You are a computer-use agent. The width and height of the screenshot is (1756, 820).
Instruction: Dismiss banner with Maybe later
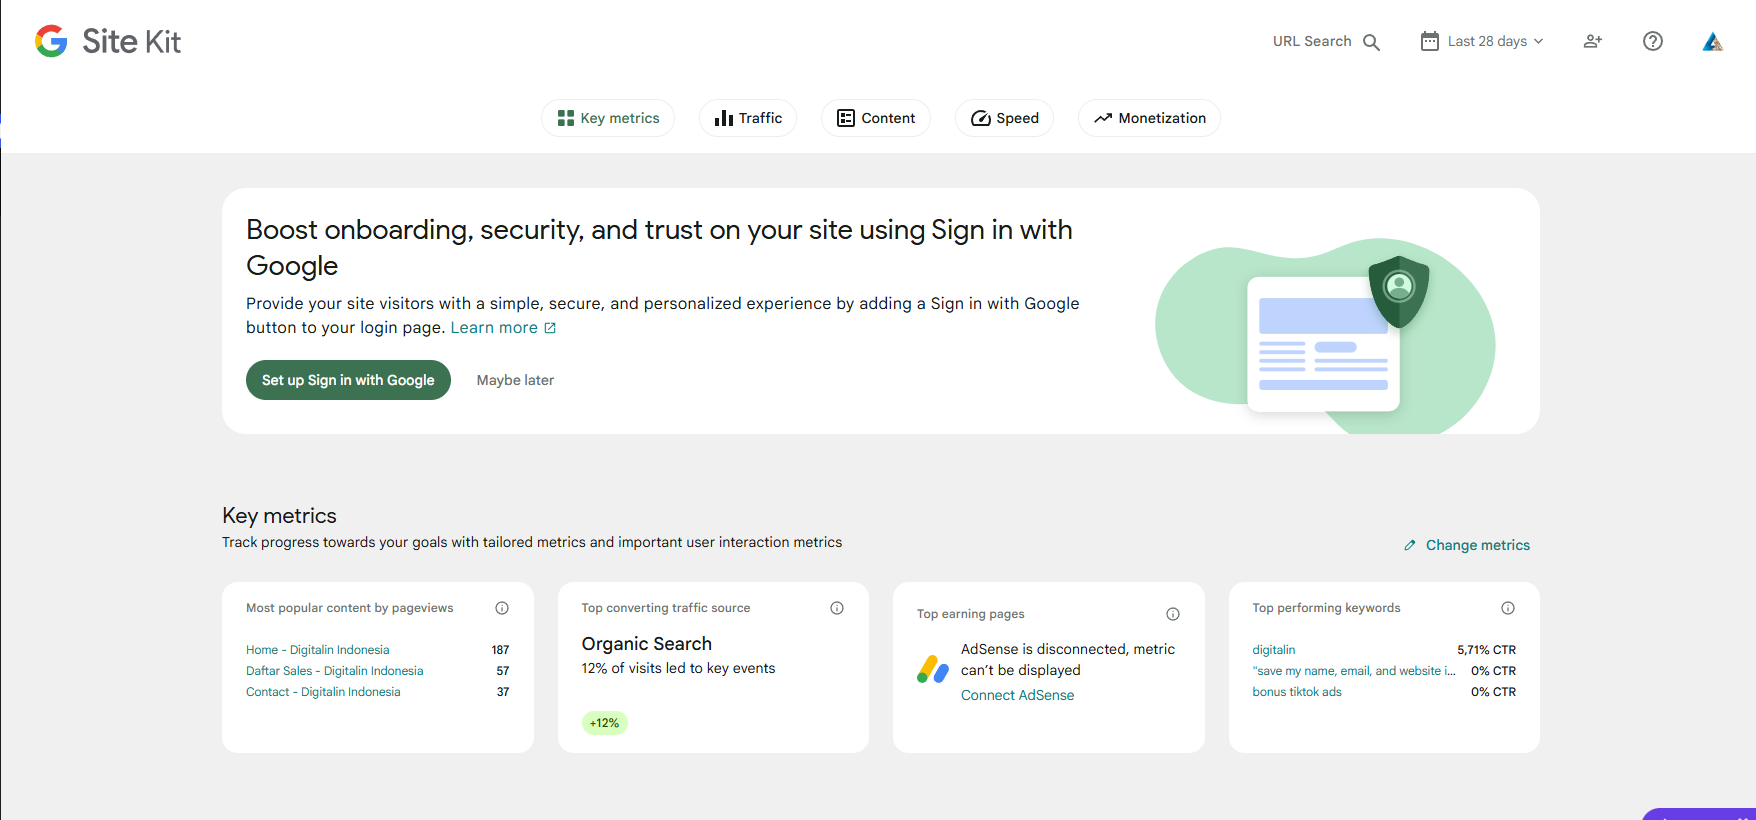click(x=515, y=380)
